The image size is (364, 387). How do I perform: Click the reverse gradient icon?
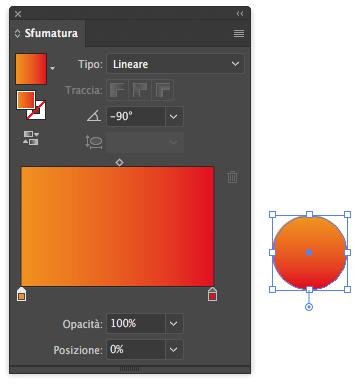click(31, 138)
